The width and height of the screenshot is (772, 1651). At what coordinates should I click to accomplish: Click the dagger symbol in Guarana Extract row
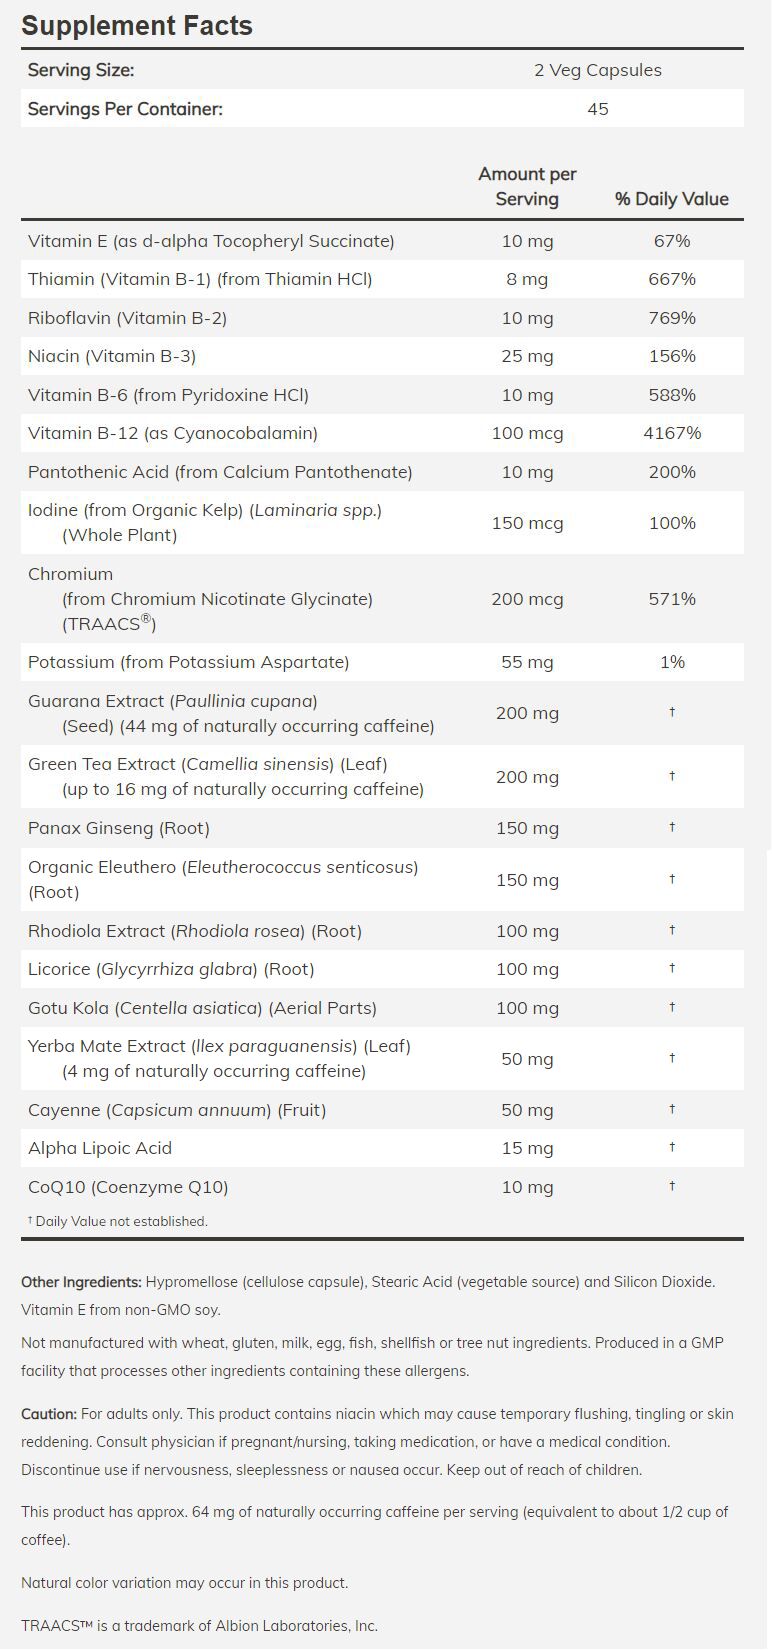click(672, 712)
